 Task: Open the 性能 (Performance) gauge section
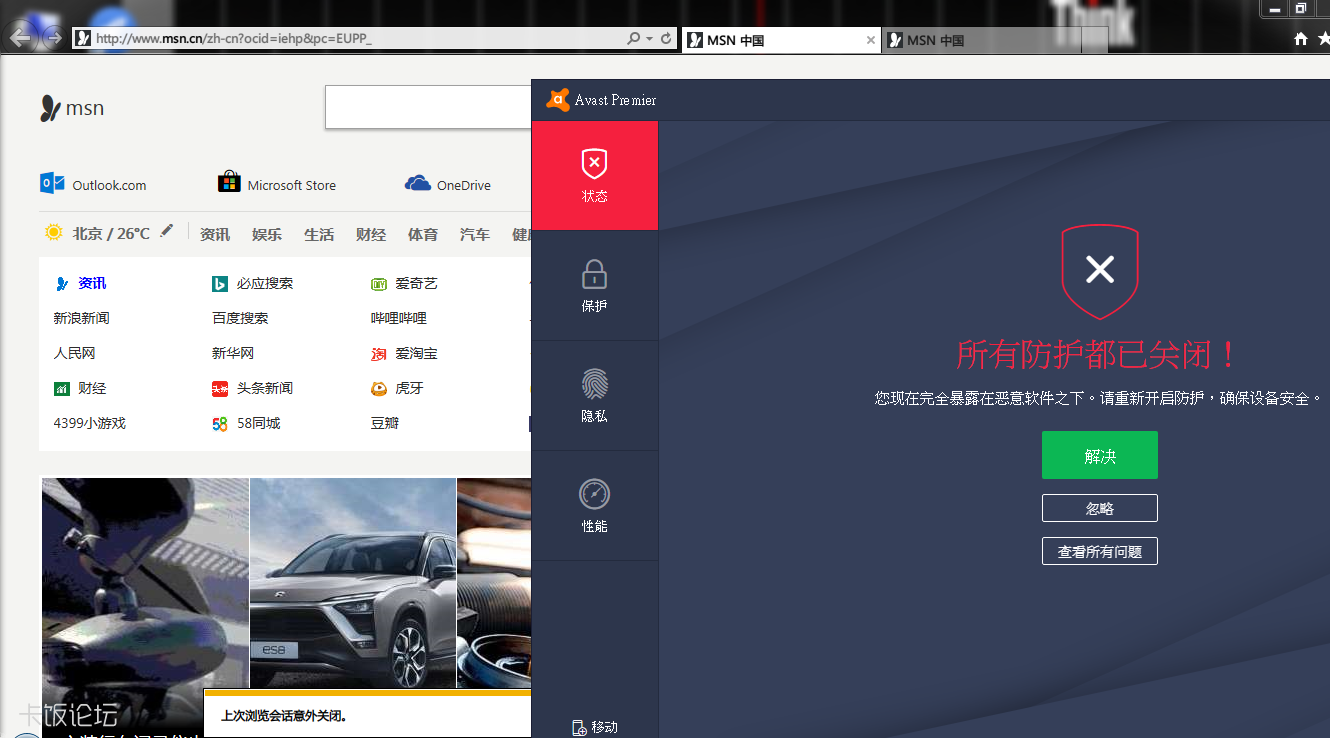594,505
